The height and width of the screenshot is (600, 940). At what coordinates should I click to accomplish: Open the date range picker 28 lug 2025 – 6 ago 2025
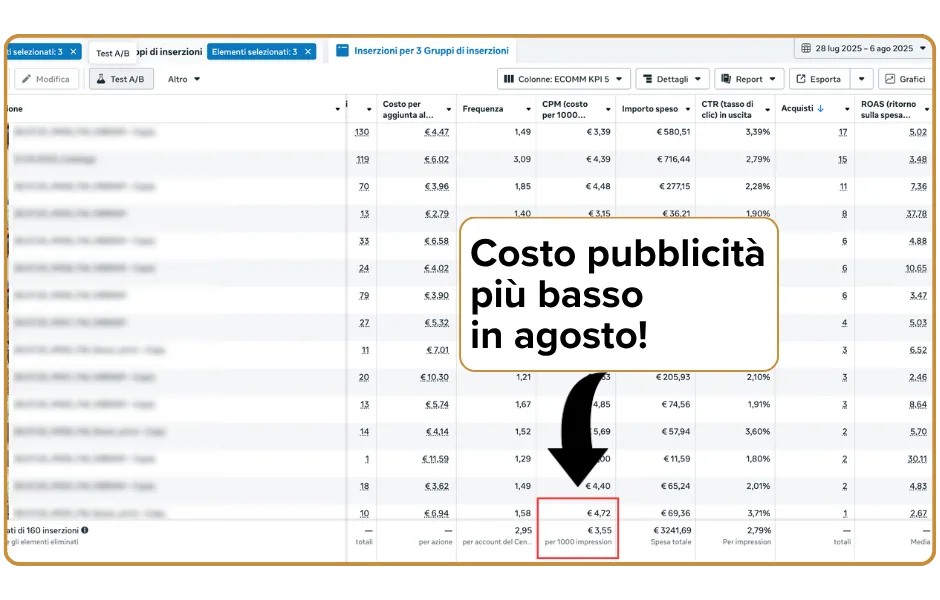click(x=864, y=48)
